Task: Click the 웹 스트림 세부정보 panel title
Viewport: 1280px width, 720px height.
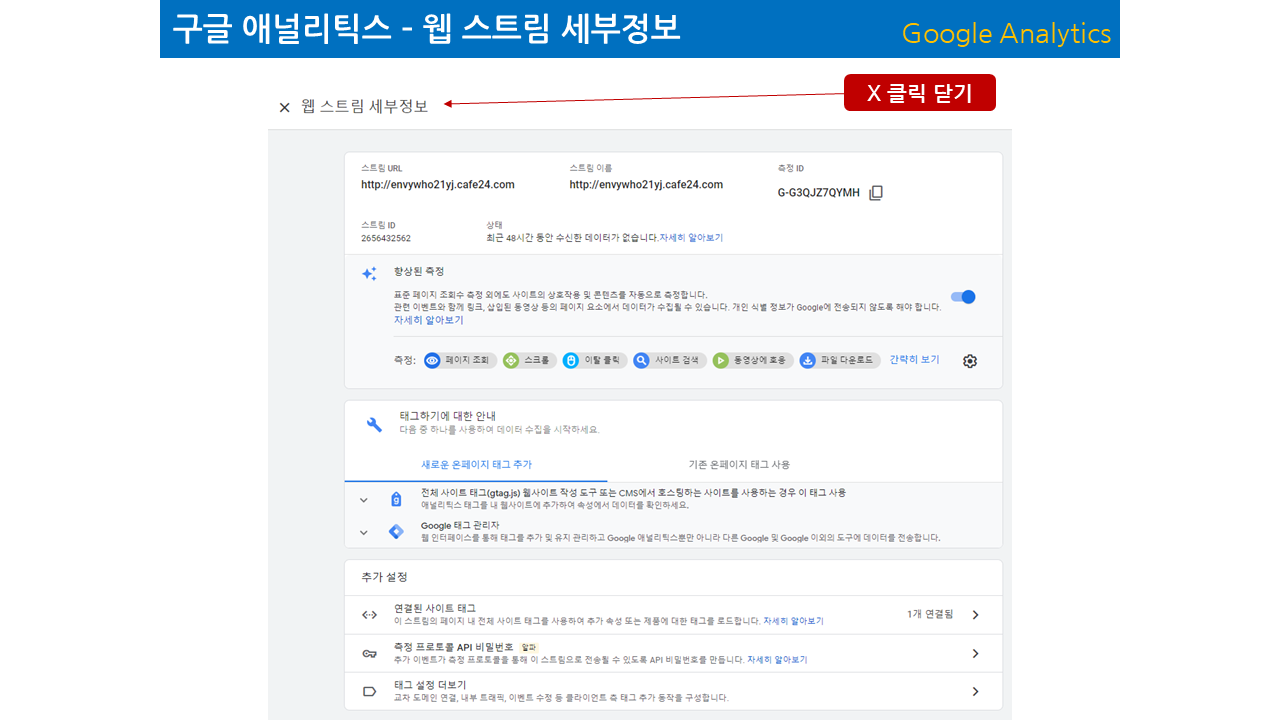Action: (364, 106)
